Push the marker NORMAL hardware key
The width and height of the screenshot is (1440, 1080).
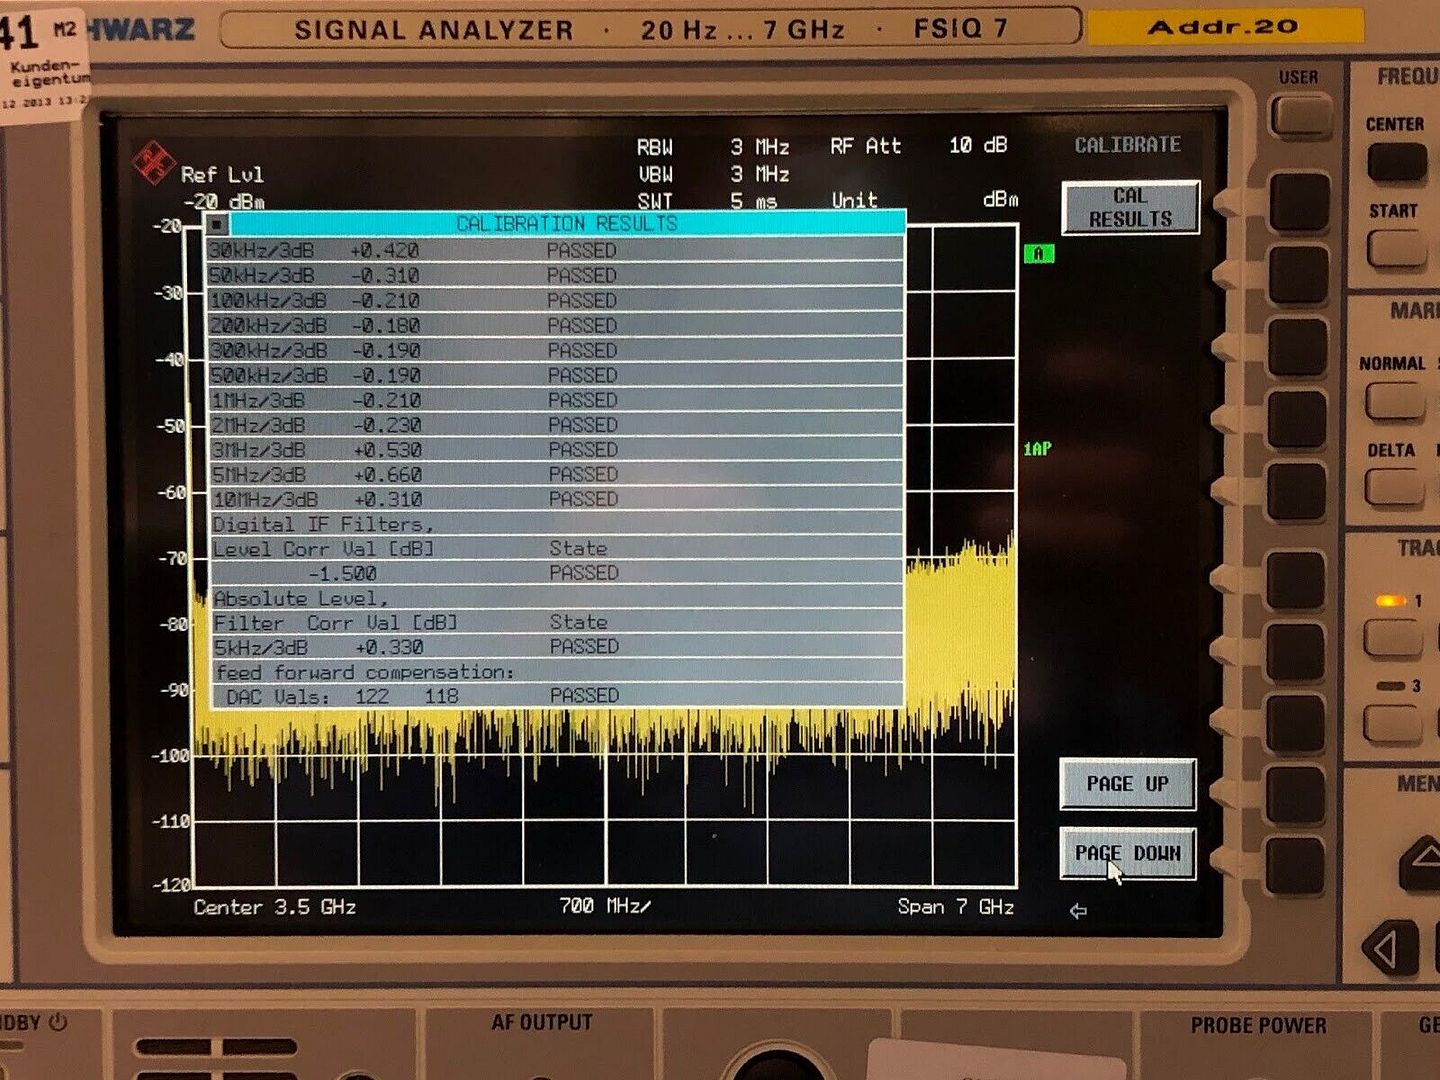coord(1394,402)
